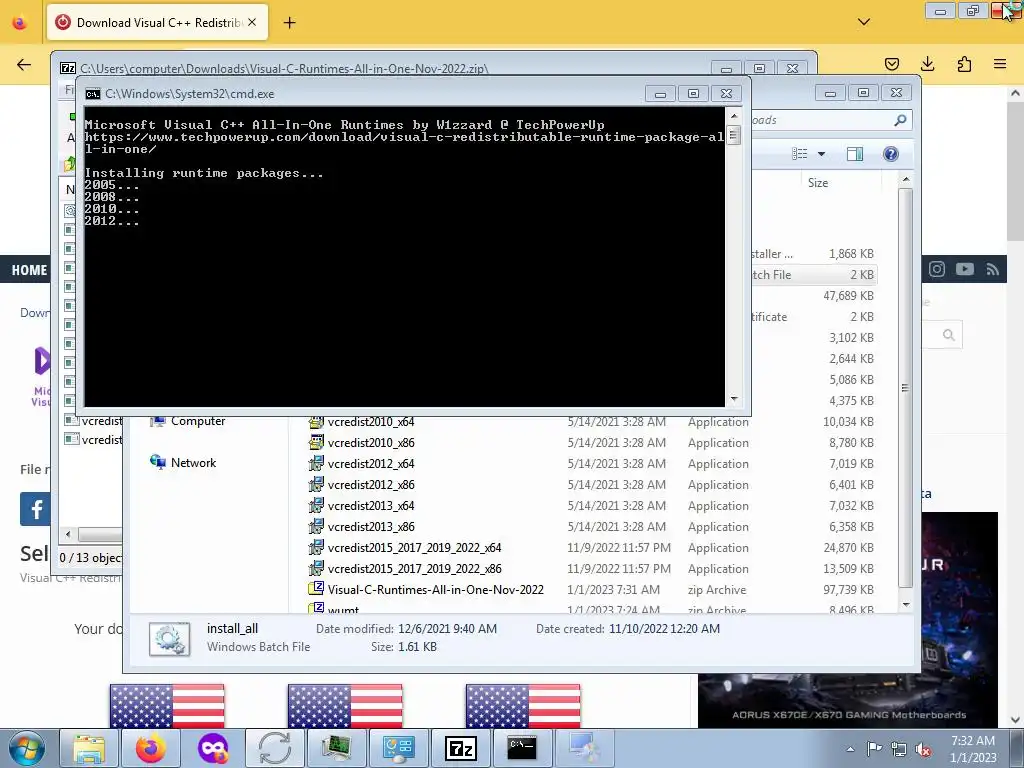The width and height of the screenshot is (1024, 768).
Task: Close the Download Visual C++ Redistributable tab
Action: [252, 22]
